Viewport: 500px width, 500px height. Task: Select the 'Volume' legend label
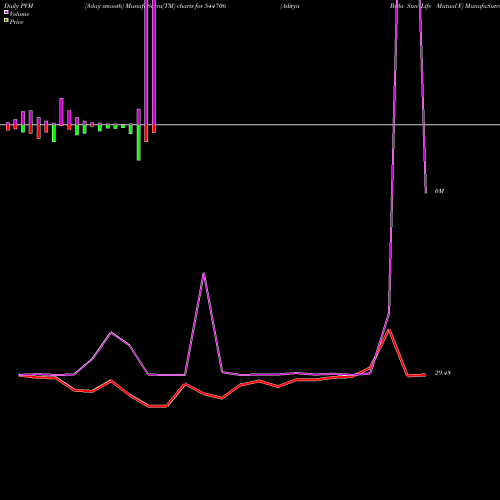19,14
